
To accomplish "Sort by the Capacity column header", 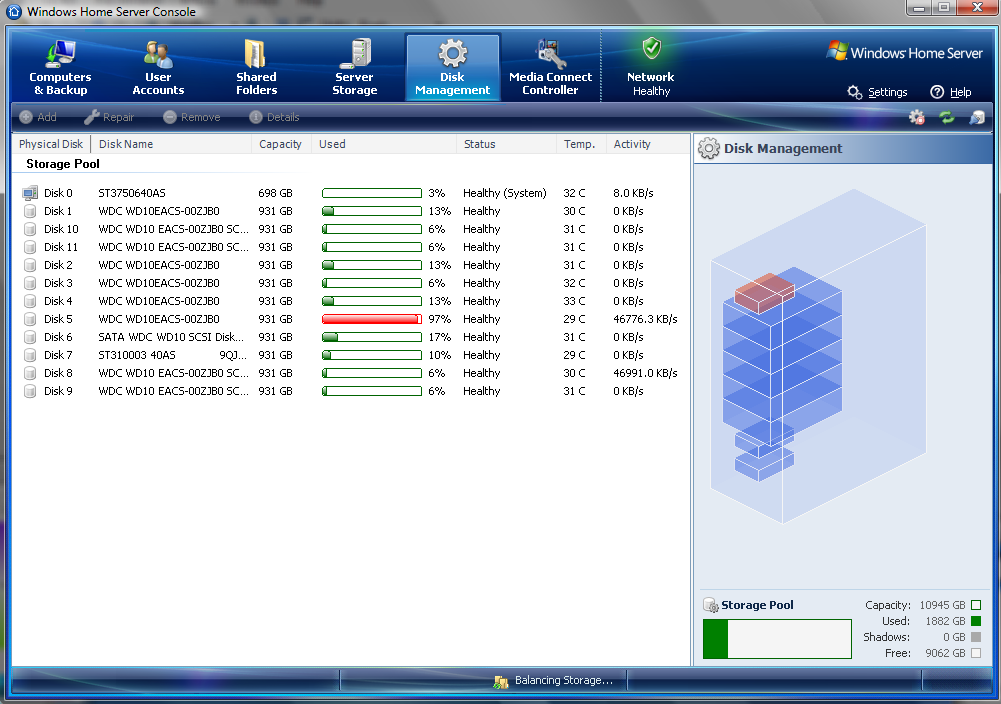I will (x=280, y=144).
